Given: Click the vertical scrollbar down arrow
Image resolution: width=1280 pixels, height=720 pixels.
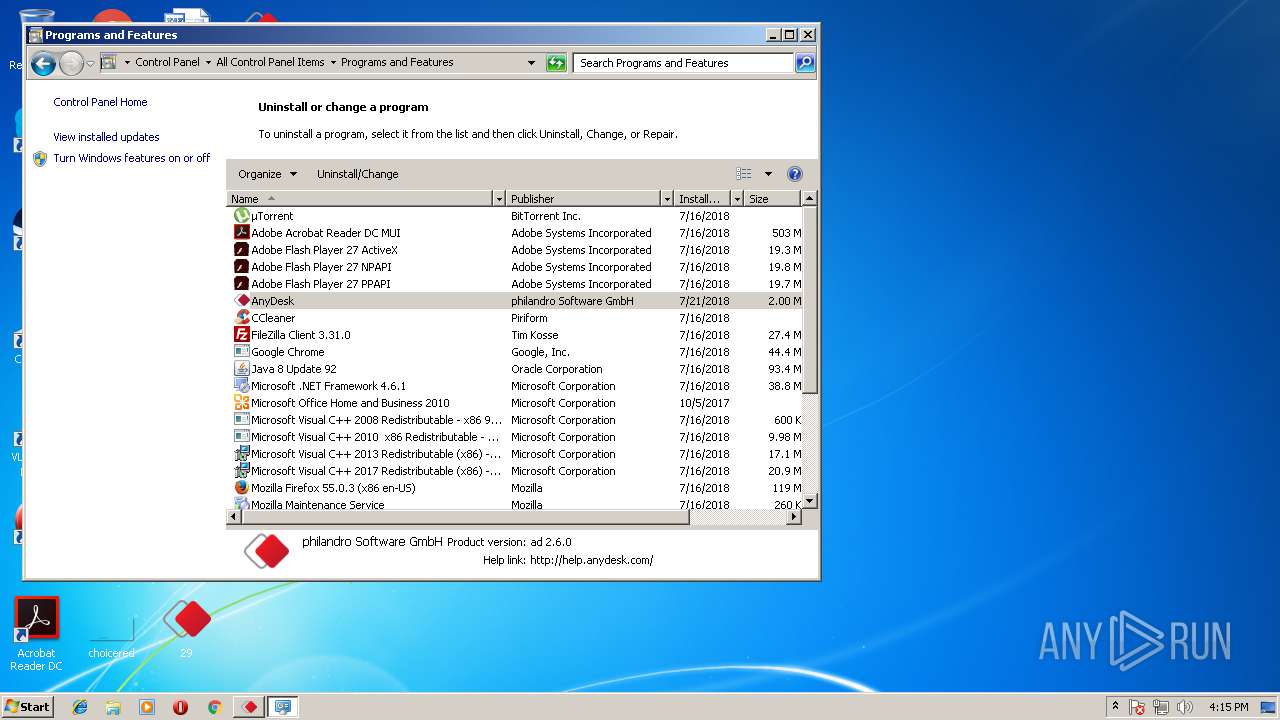Looking at the screenshot, I should pyautogui.click(x=810, y=501).
